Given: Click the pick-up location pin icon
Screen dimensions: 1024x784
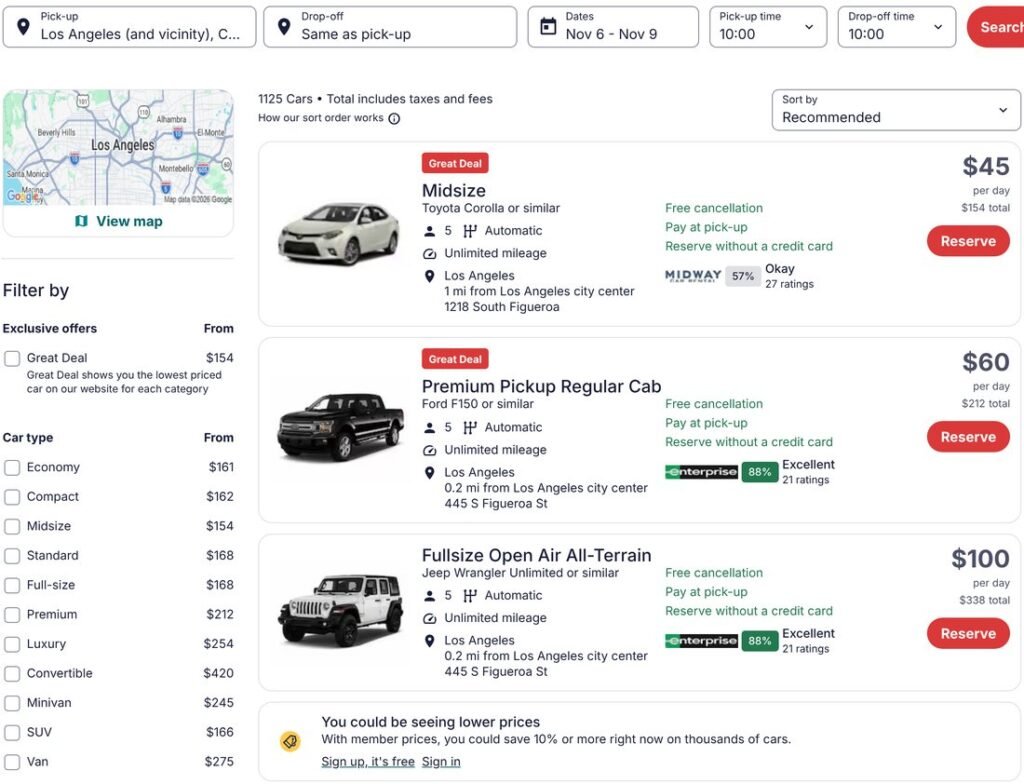Looking at the screenshot, I should 24,27.
